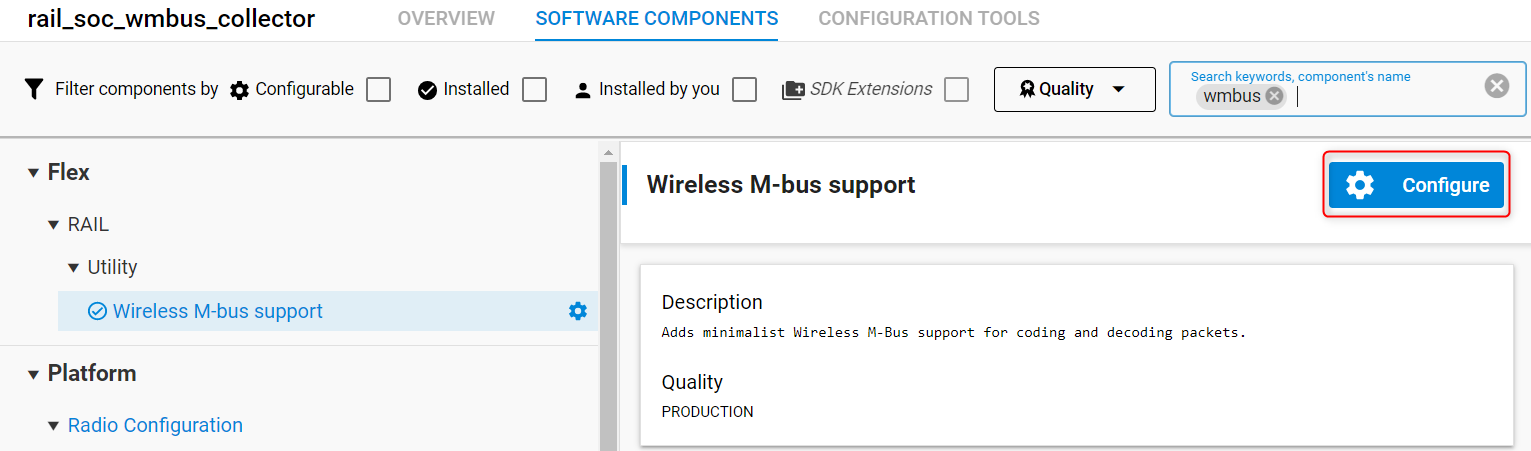
Task: Open the Configuration Tools tab
Action: point(929,19)
